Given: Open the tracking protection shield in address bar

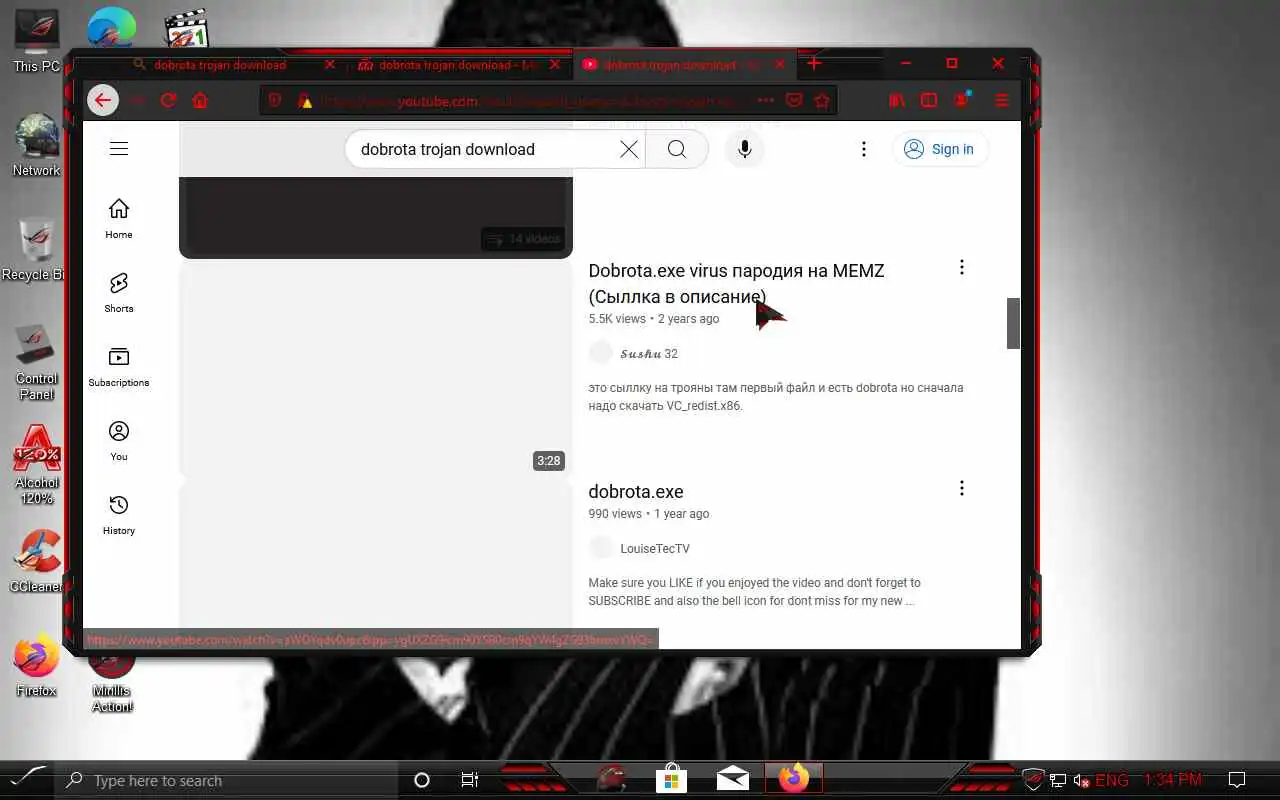Looking at the screenshot, I should (275, 100).
